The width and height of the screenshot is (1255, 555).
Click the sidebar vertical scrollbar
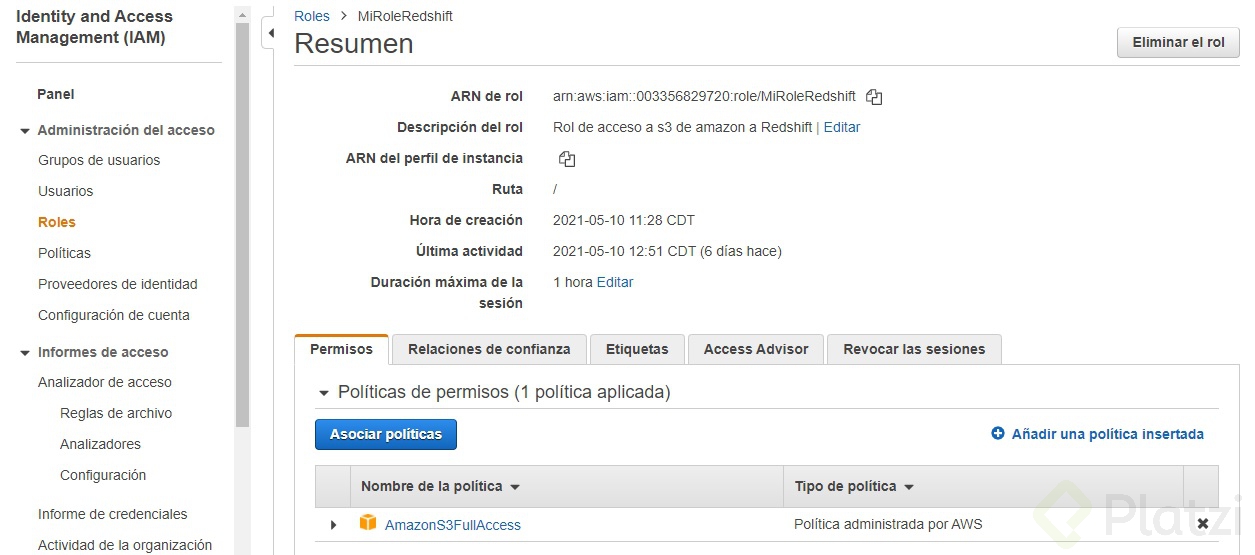[x=242, y=225]
